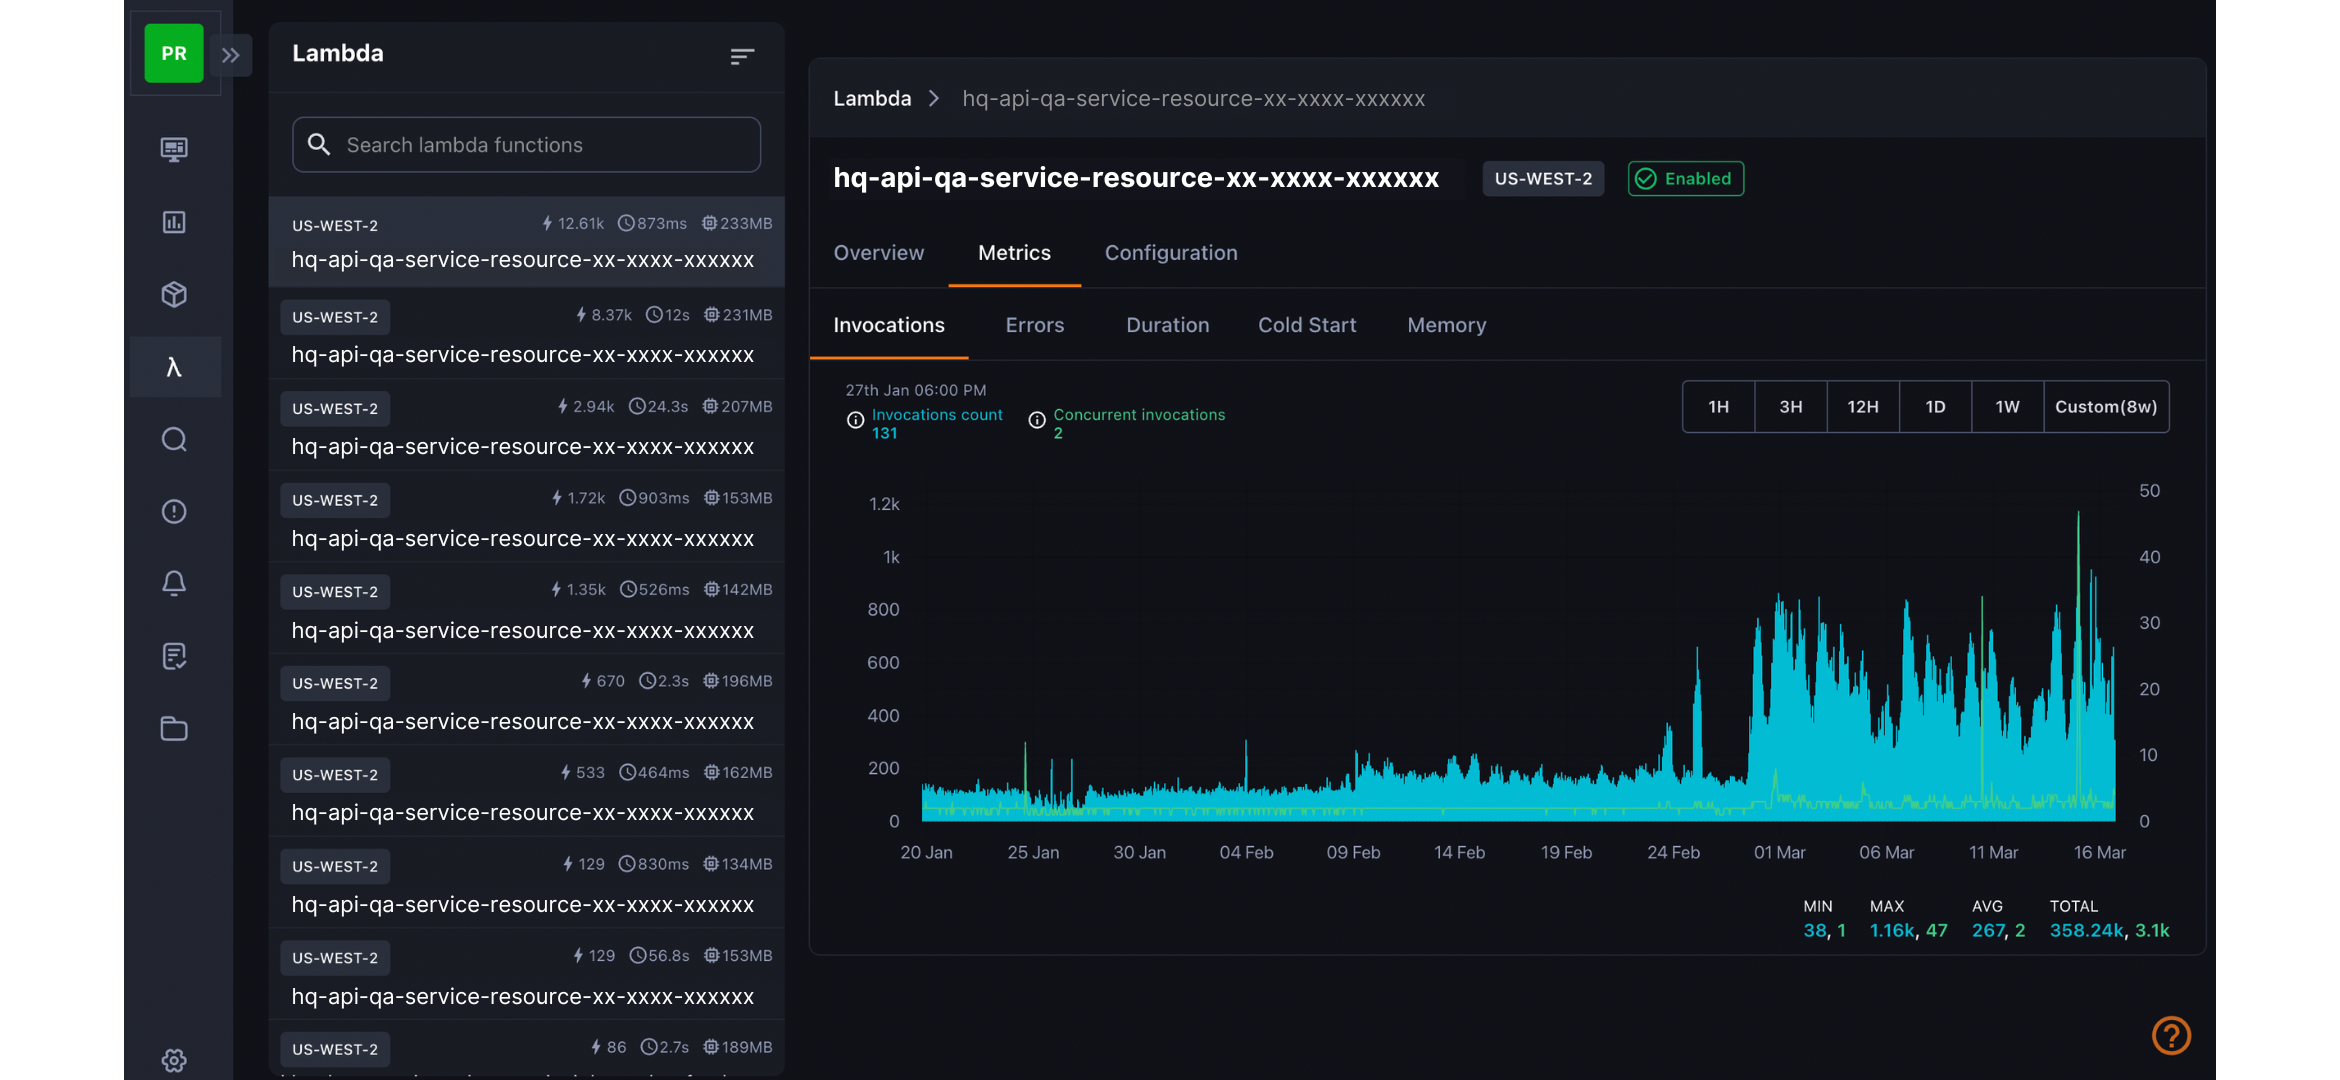Click the AVG value 267, 2
Viewport: 2340px width, 1080px height.
point(1998,930)
